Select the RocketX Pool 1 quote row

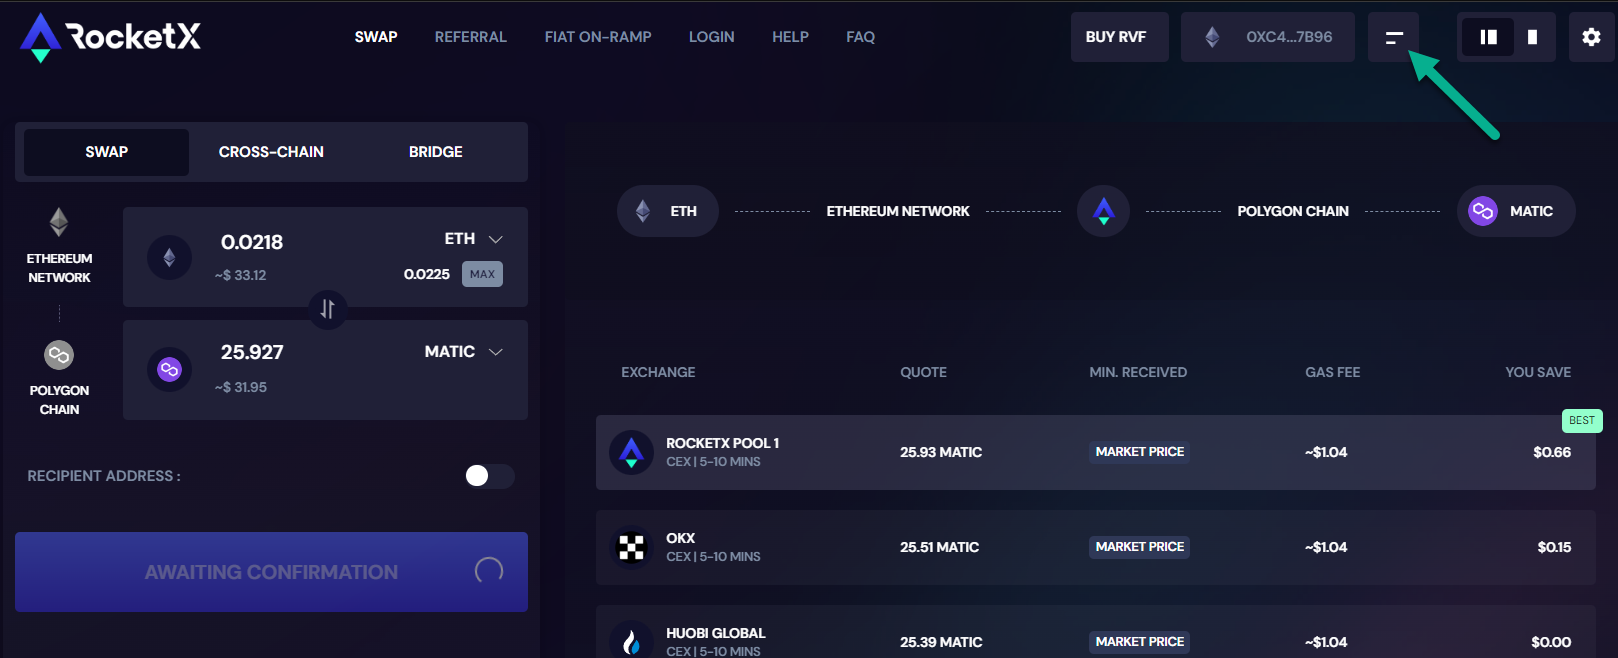point(1095,452)
